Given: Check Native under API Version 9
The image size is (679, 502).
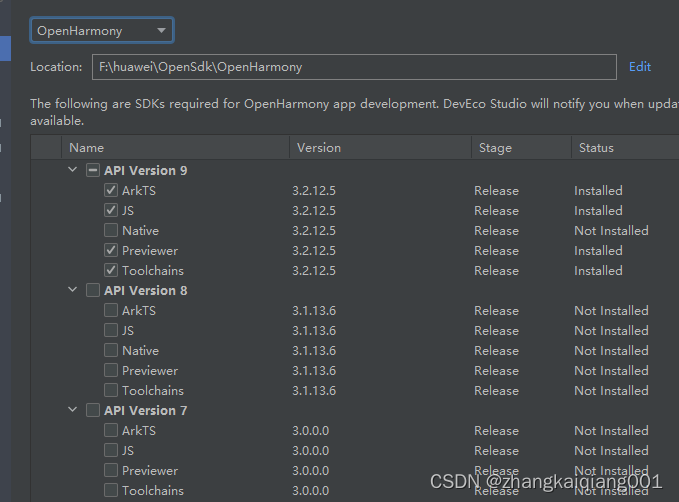Looking at the screenshot, I should tap(111, 230).
